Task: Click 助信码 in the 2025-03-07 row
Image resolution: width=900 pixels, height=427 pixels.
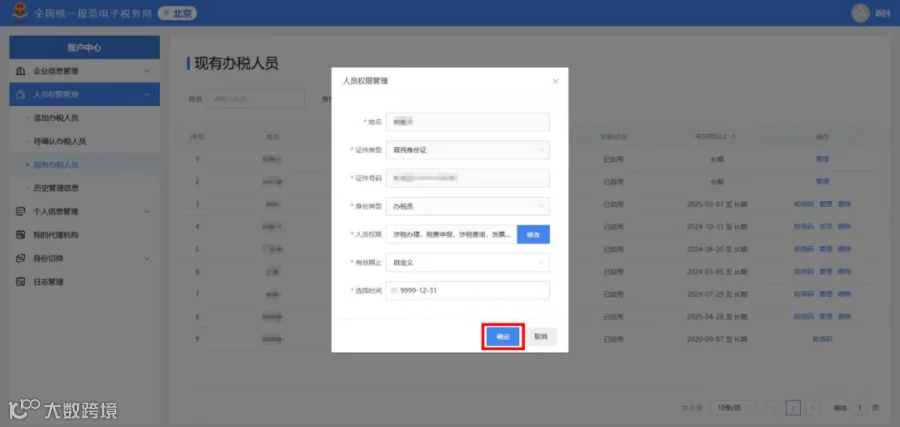Action: pyautogui.click(x=804, y=204)
